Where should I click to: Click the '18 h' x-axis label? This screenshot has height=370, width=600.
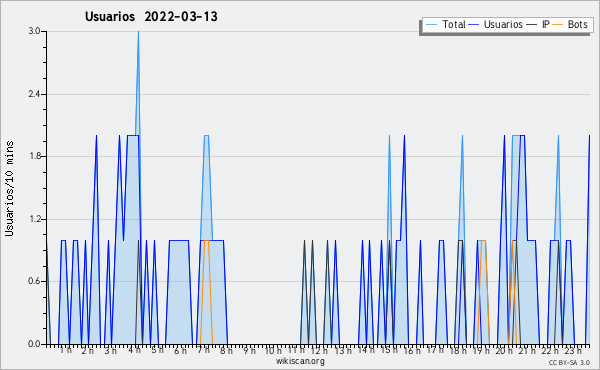458,350
